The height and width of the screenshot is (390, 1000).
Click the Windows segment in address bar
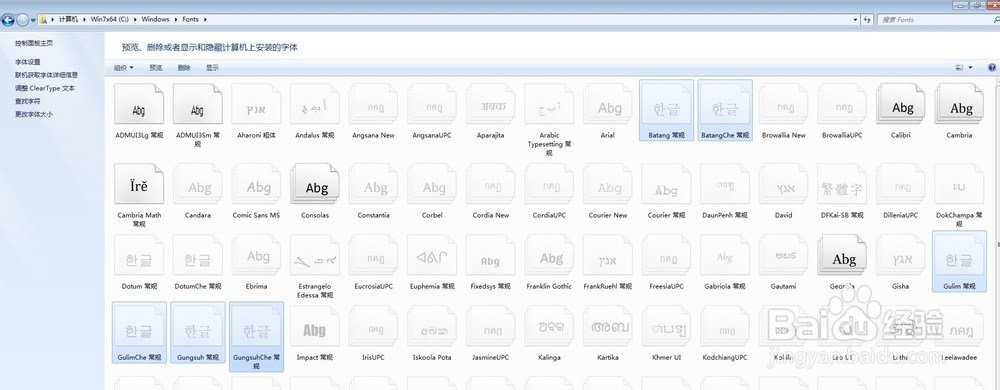coord(156,20)
